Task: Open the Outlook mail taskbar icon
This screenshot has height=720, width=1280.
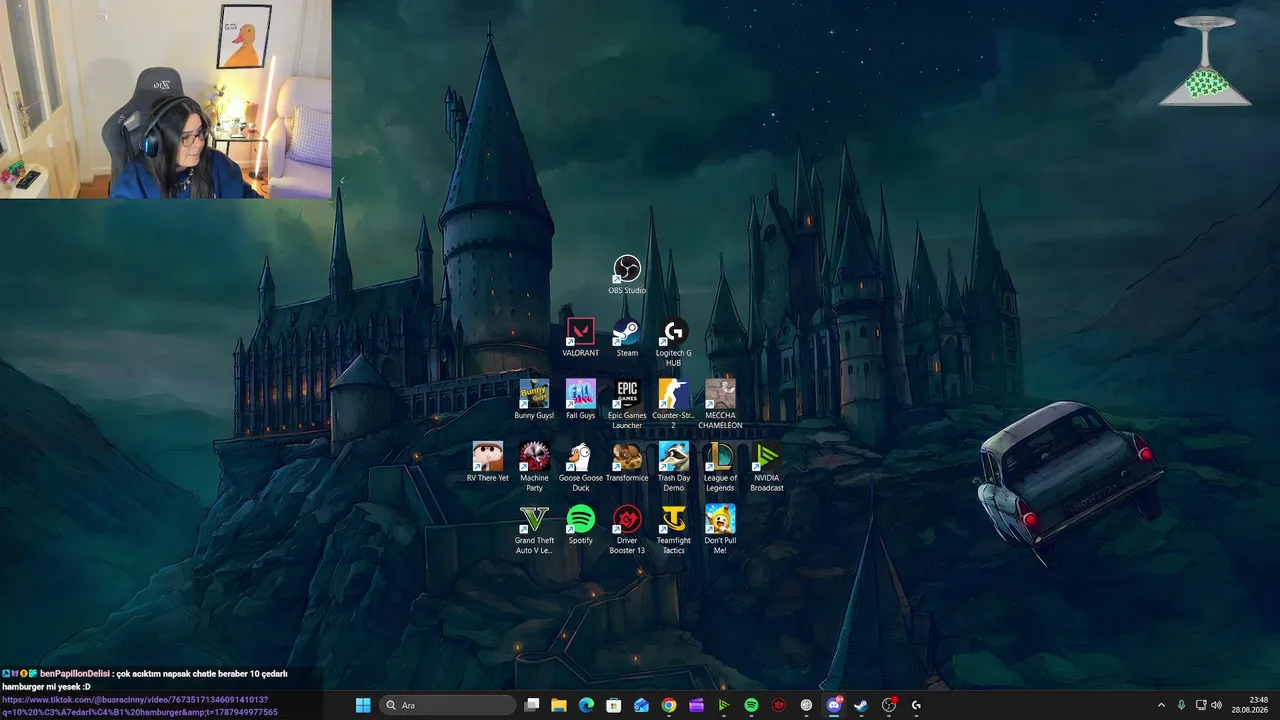Action: 642,705
